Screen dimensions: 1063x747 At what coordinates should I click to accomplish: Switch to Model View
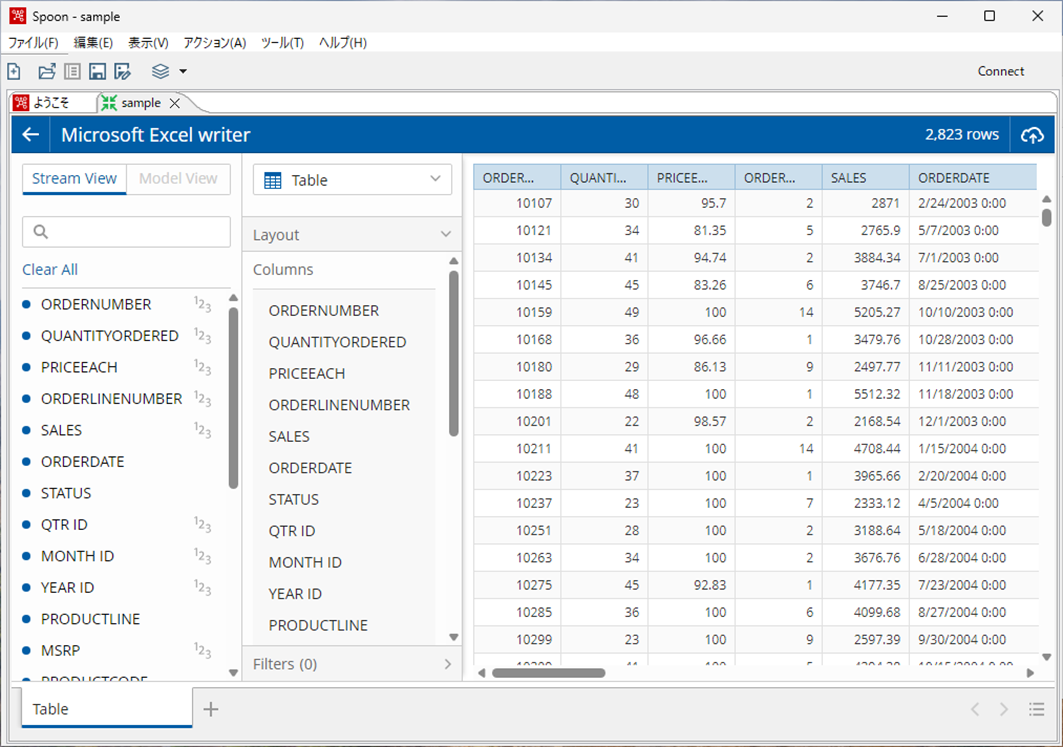[x=178, y=178]
